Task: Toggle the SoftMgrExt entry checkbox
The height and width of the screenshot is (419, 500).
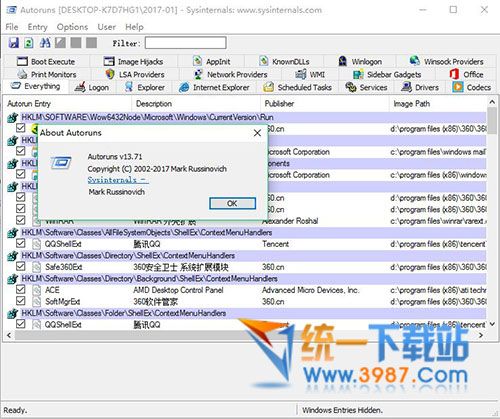Action: pyautogui.click(x=21, y=301)
